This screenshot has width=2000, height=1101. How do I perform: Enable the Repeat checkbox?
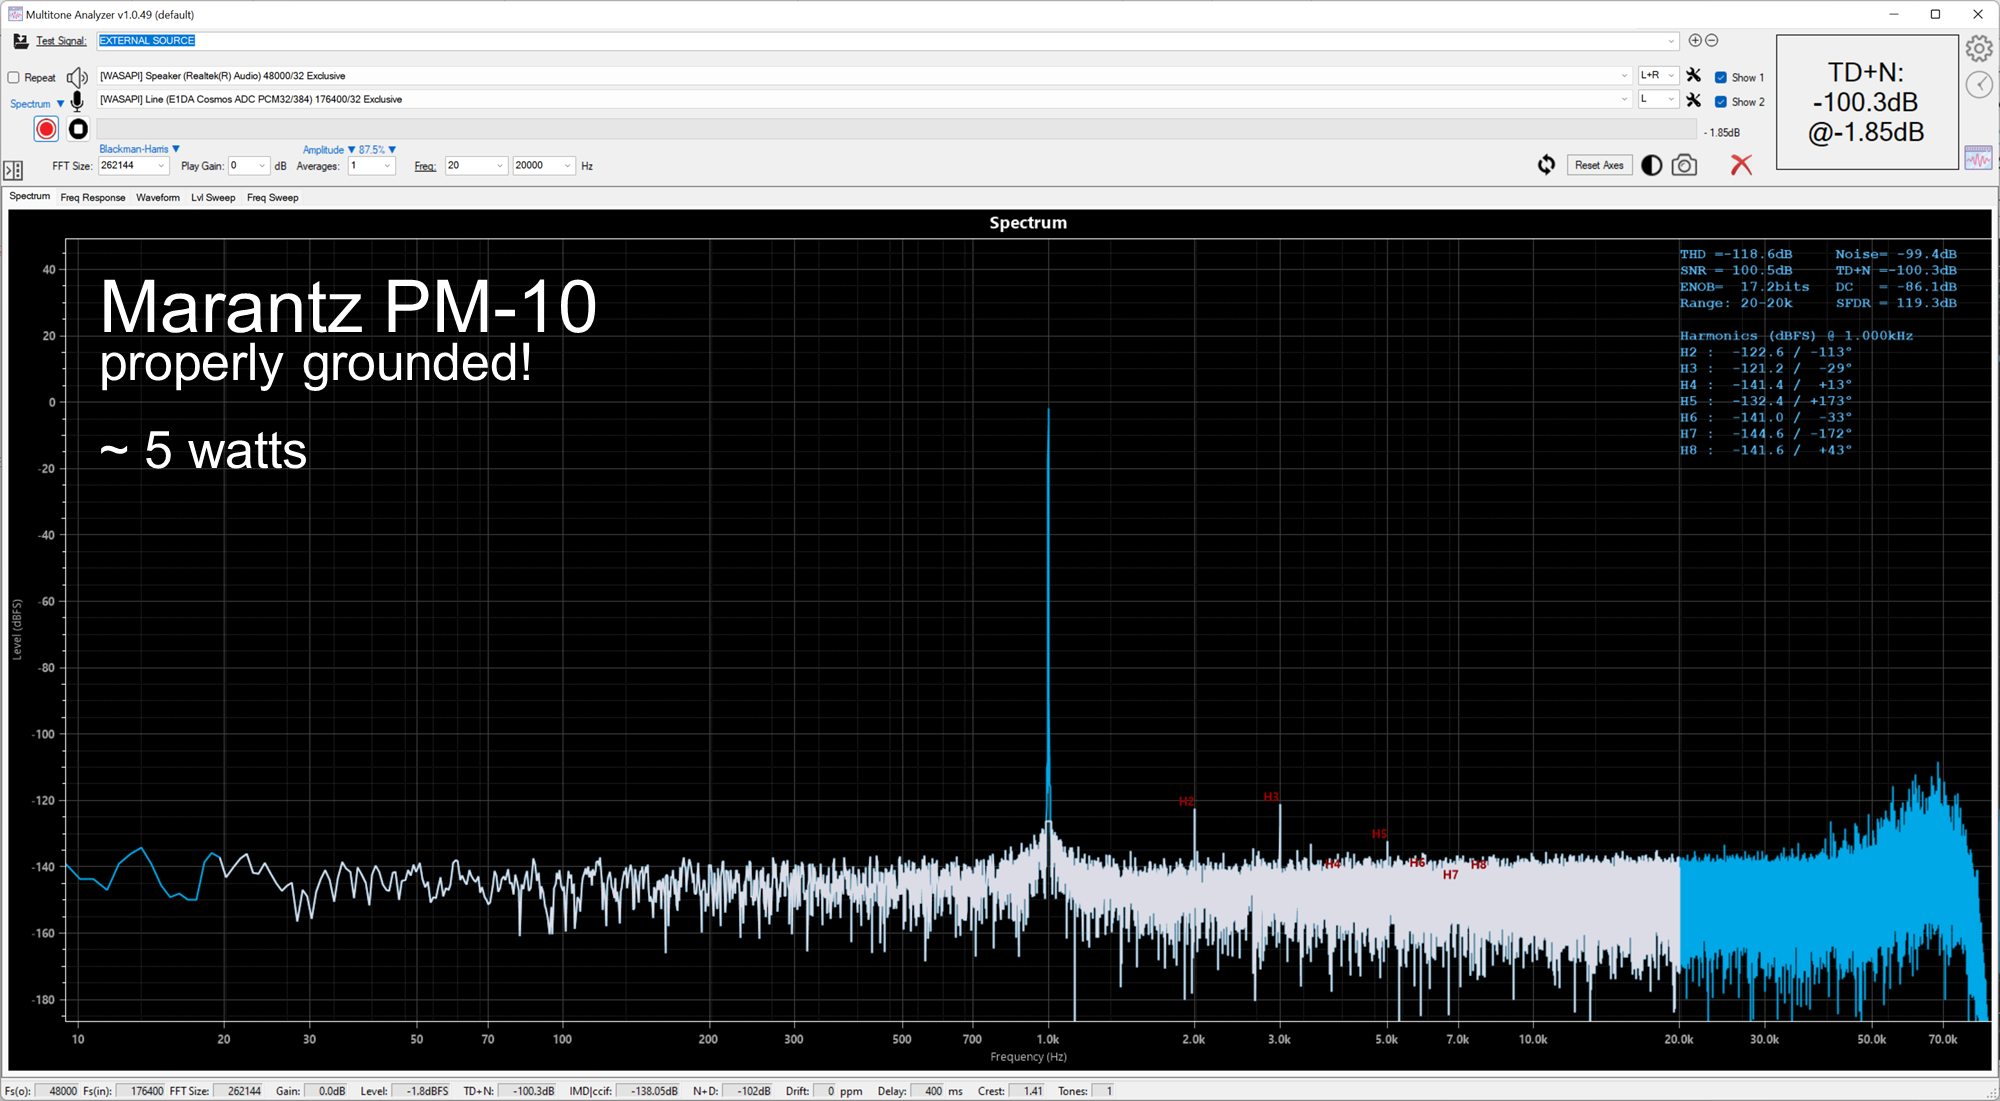(14, 77)
